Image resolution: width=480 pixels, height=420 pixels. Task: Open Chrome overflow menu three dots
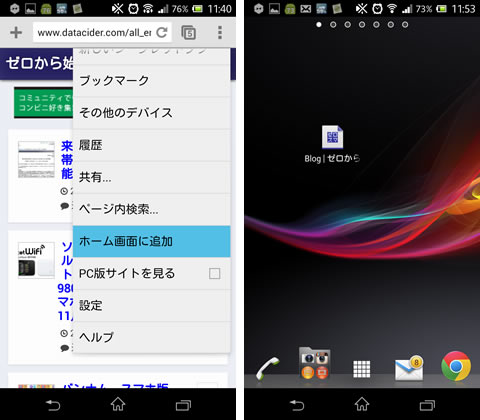220,32
